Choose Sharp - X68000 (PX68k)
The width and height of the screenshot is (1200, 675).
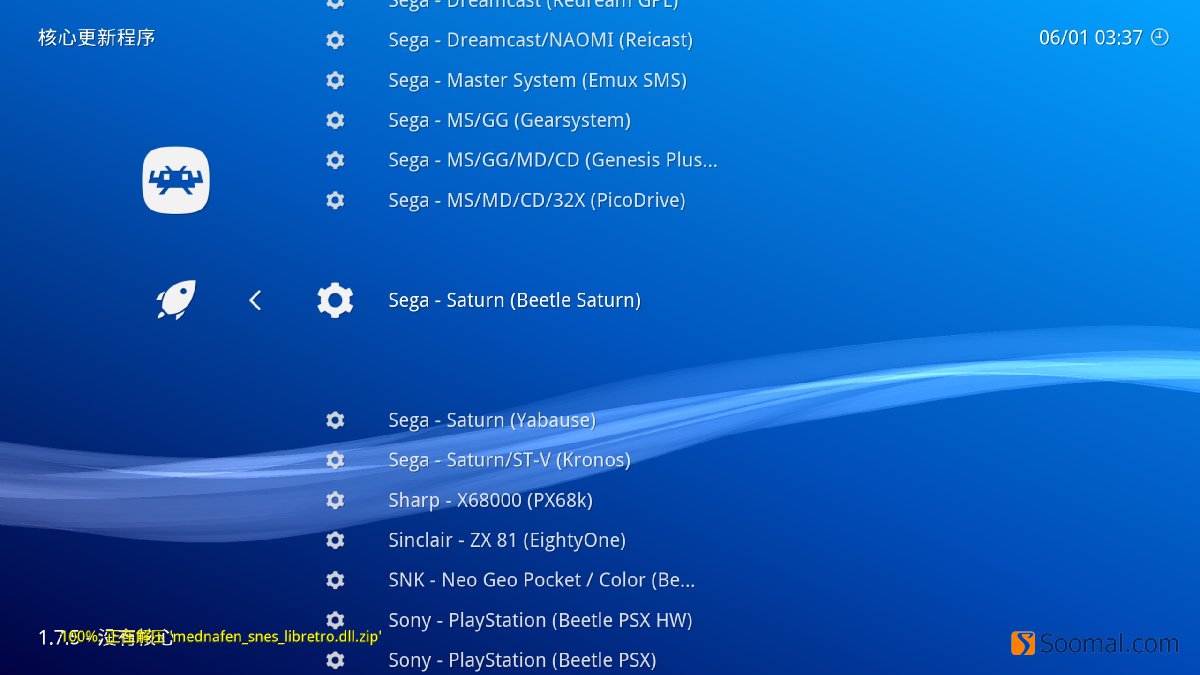pyautogui.click(x=490, y=500)
